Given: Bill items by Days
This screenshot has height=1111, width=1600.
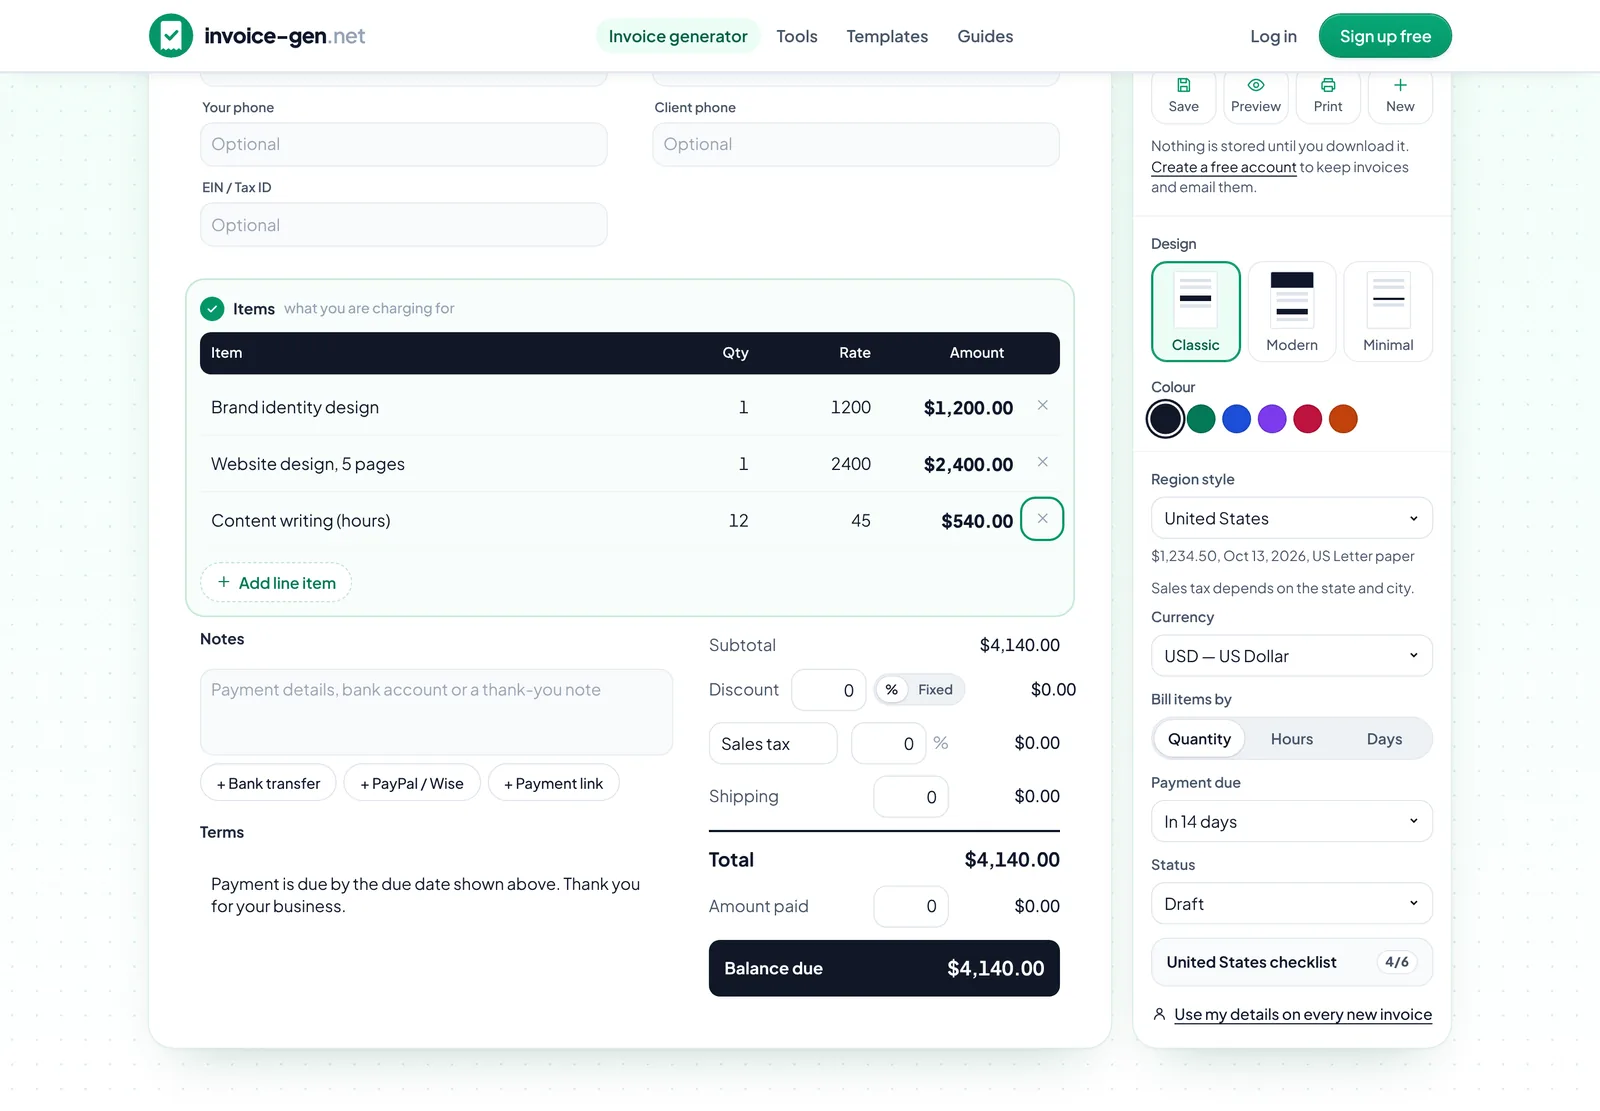Looking at the screenshot, I should (x=1384, y=739).
